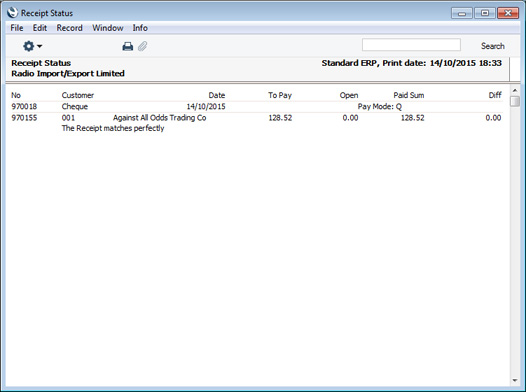This screenshot has width=526, height=392.
Task: Focus the search text field
Action: click(411, 45)
